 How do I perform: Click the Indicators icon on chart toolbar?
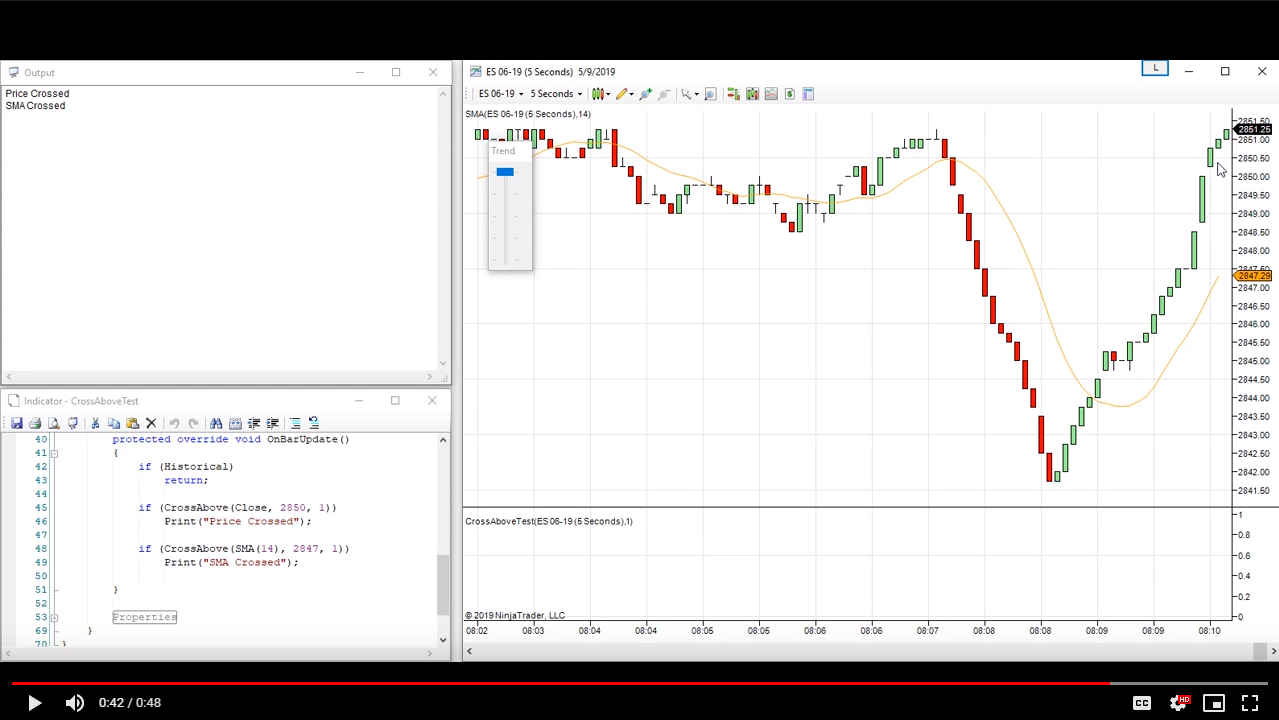click(x=771, y=94)
